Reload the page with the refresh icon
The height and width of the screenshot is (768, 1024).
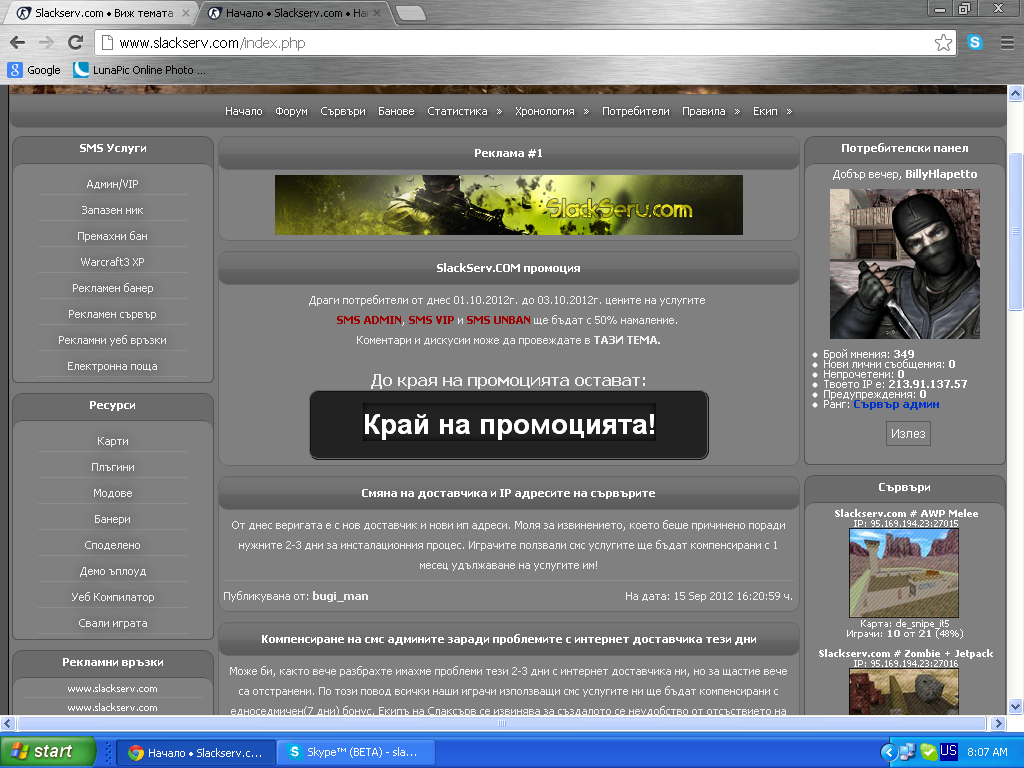(x=76, y=43)
